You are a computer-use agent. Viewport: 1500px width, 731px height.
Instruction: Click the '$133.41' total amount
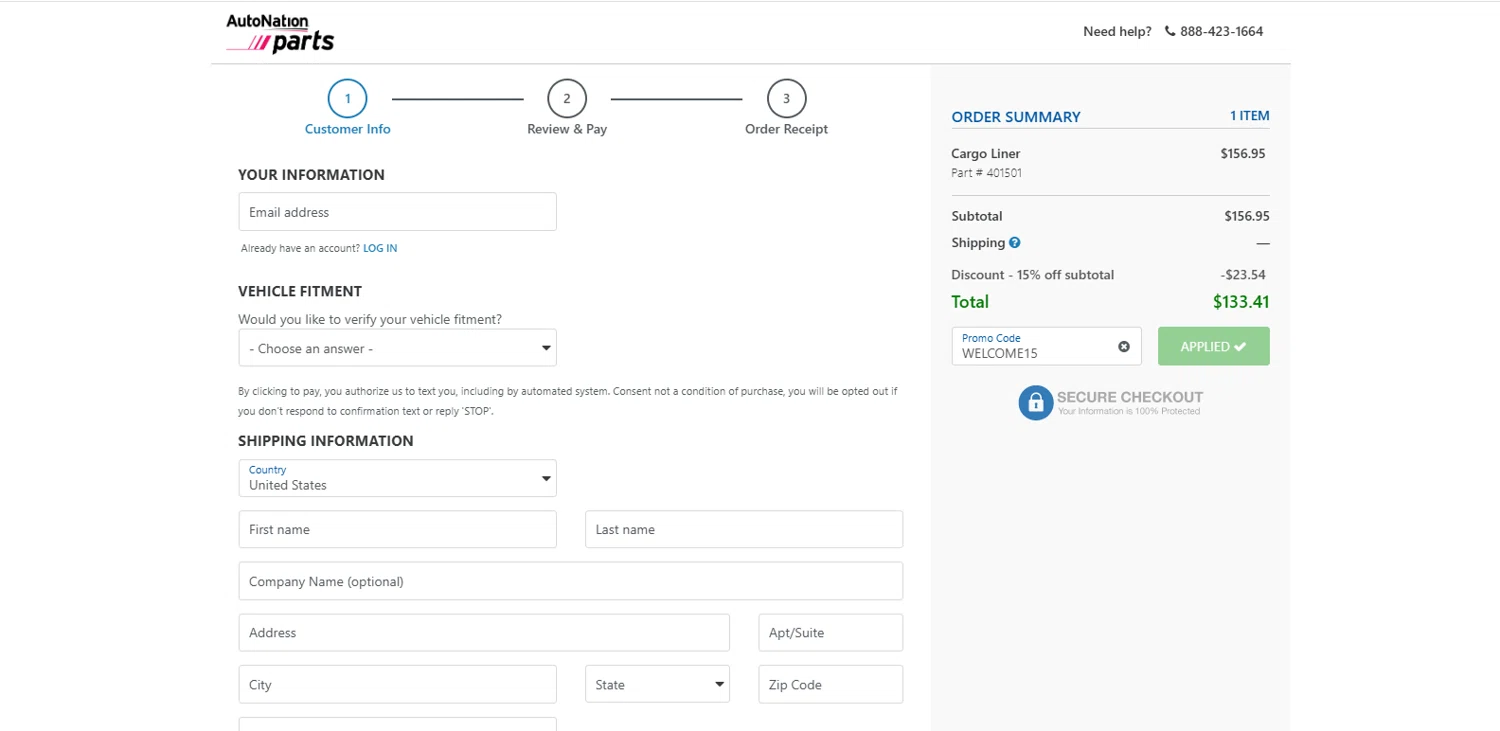tap(1241, 302)
